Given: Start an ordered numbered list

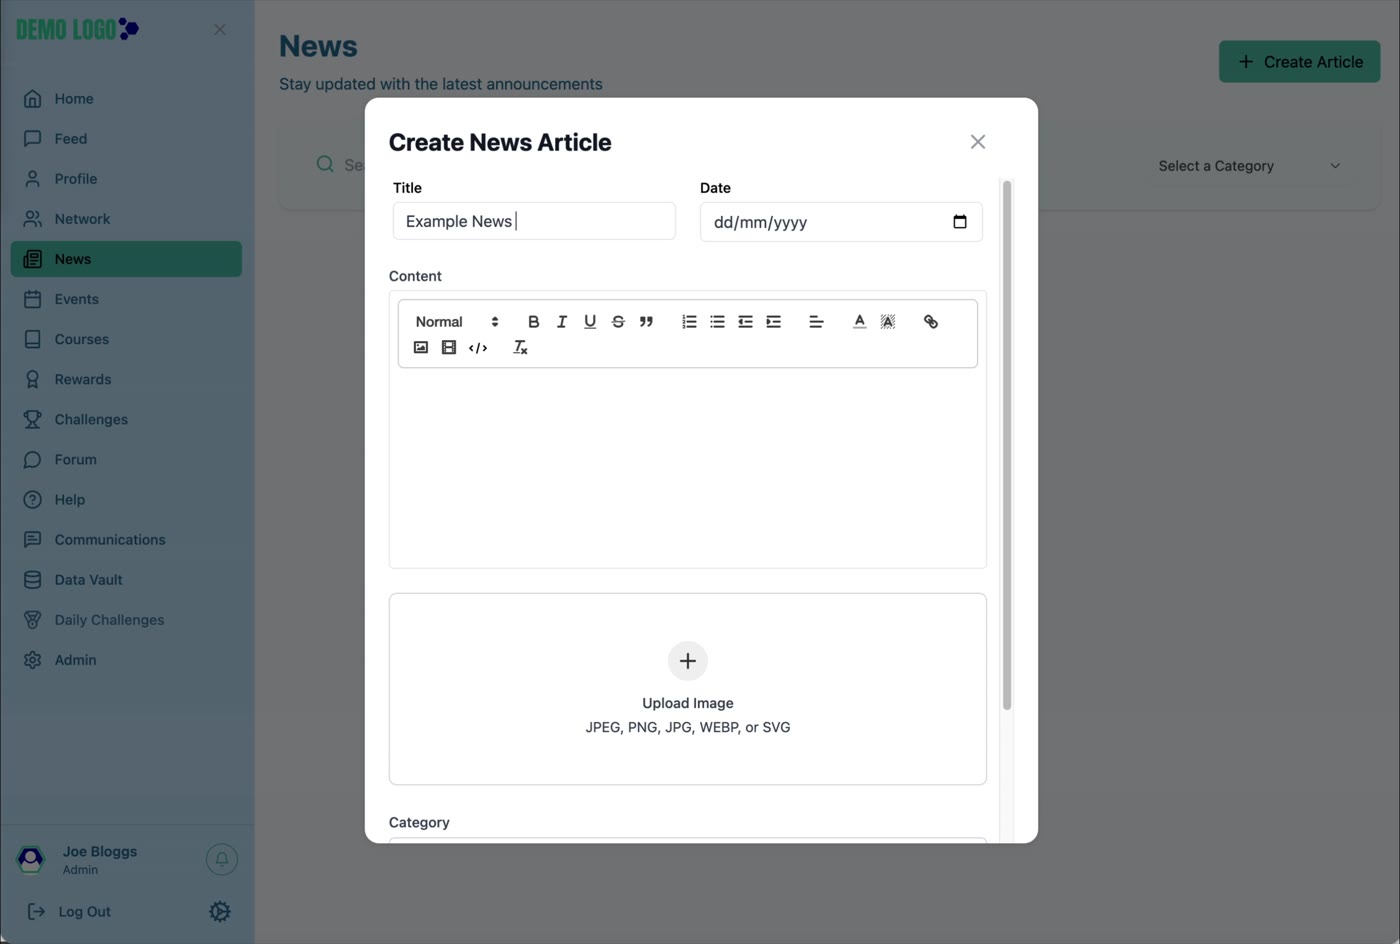Looking at the screenshot, I should 689,322.
